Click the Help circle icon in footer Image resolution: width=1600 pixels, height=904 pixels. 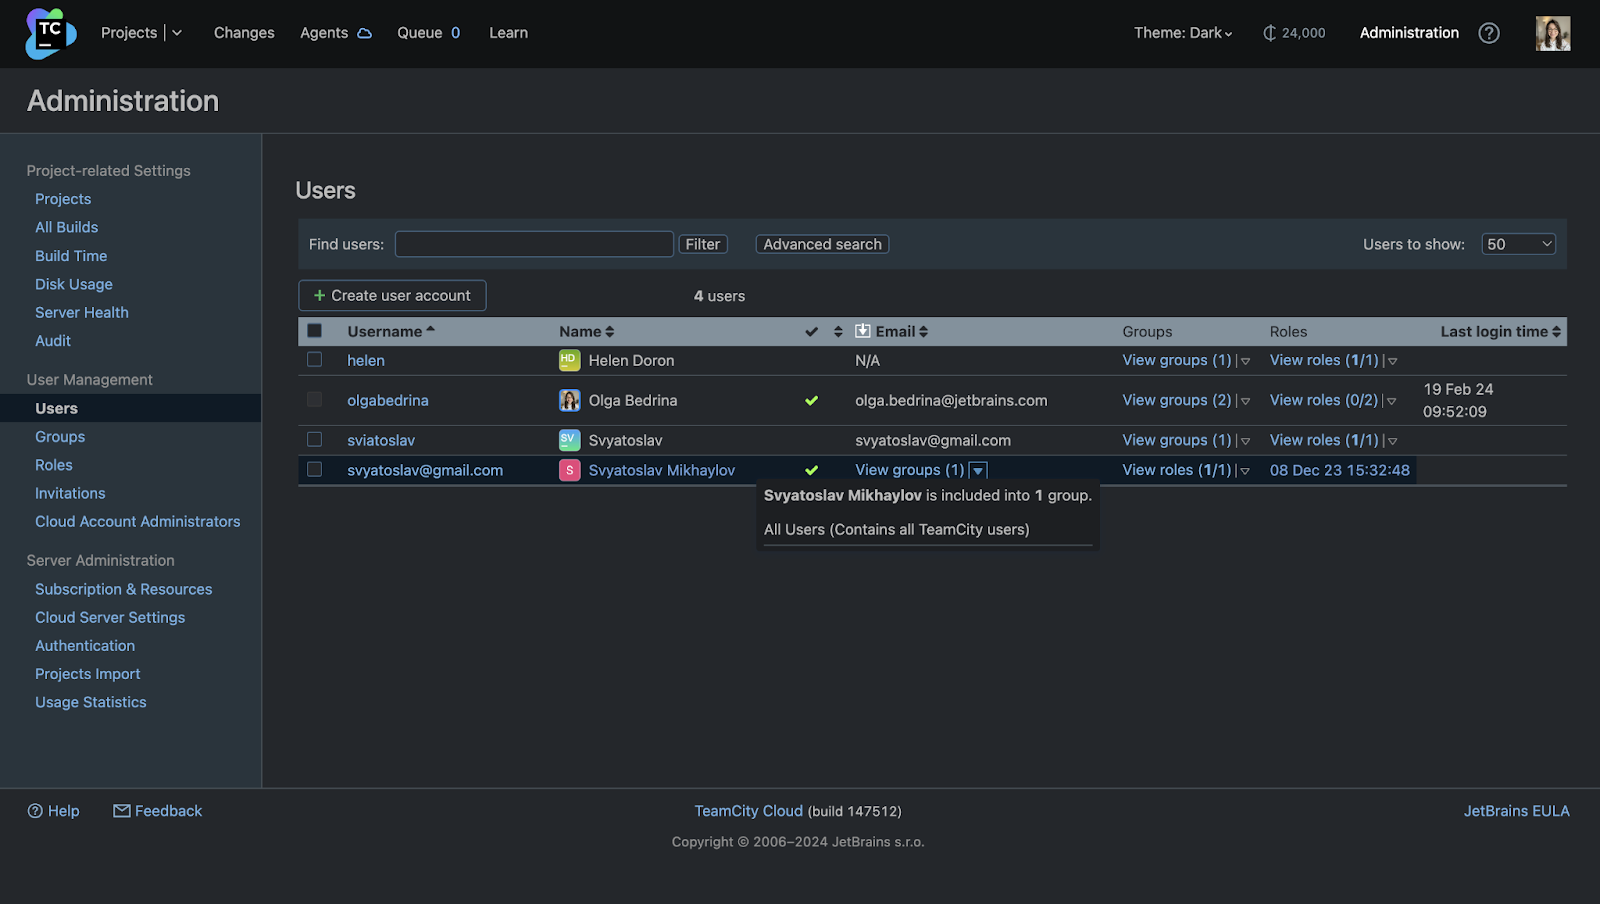coord(35,811)
